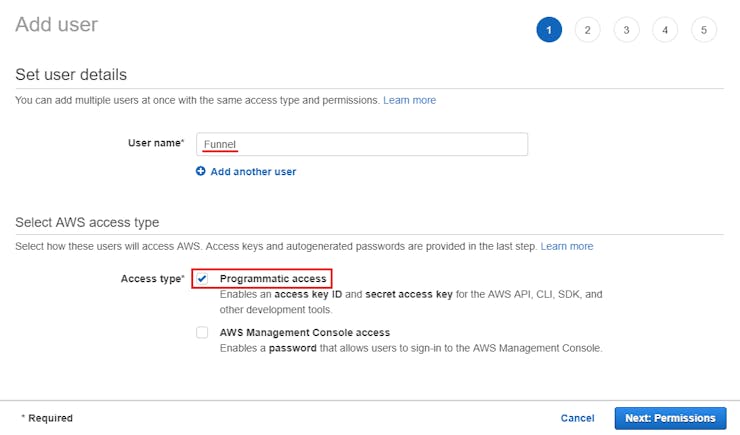Click the Set user details section heading

(x=71, y=75)
